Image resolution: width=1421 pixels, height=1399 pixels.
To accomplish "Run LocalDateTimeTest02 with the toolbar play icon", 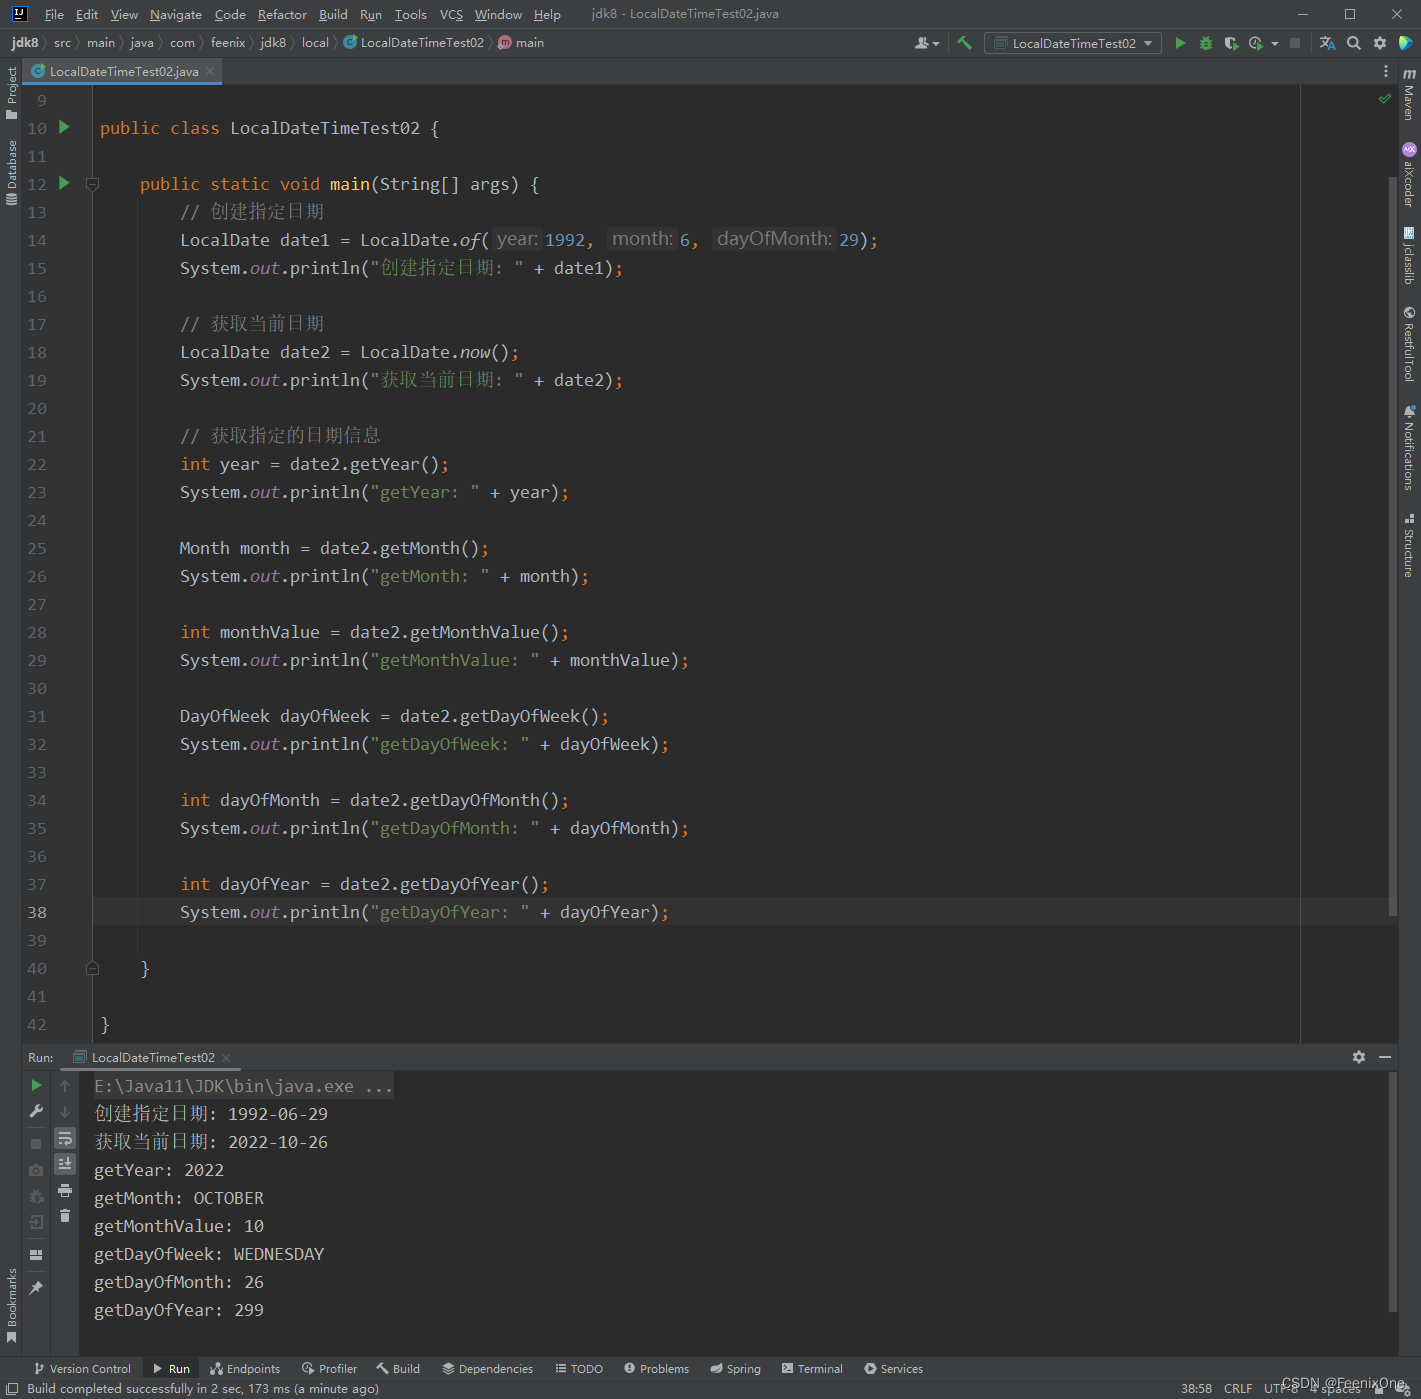I will (x=1180, y=43).
